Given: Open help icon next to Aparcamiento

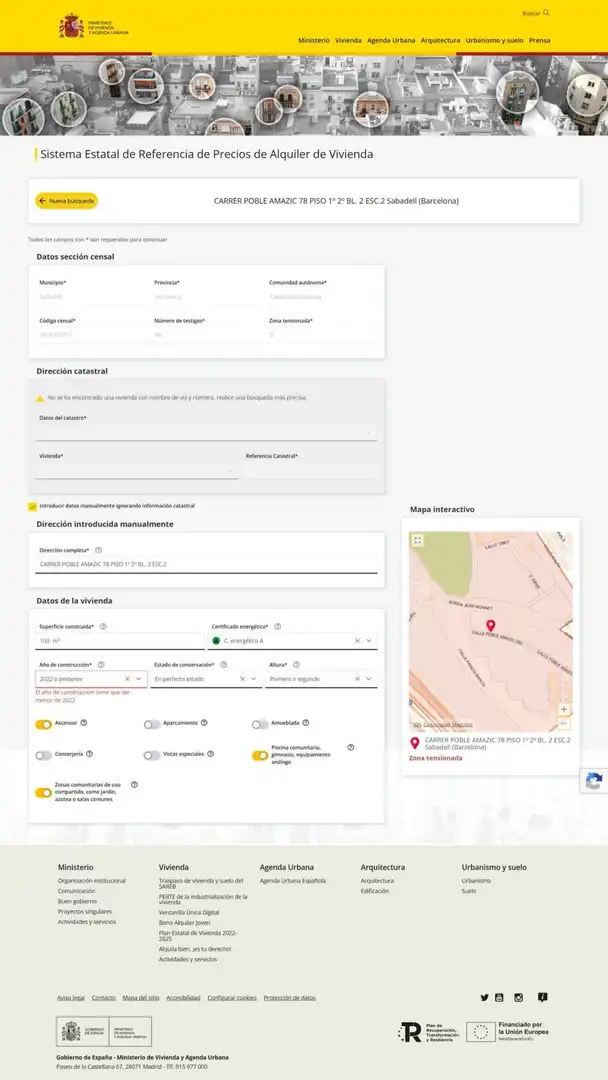Looking at the screenshot, I should point(204,723).
